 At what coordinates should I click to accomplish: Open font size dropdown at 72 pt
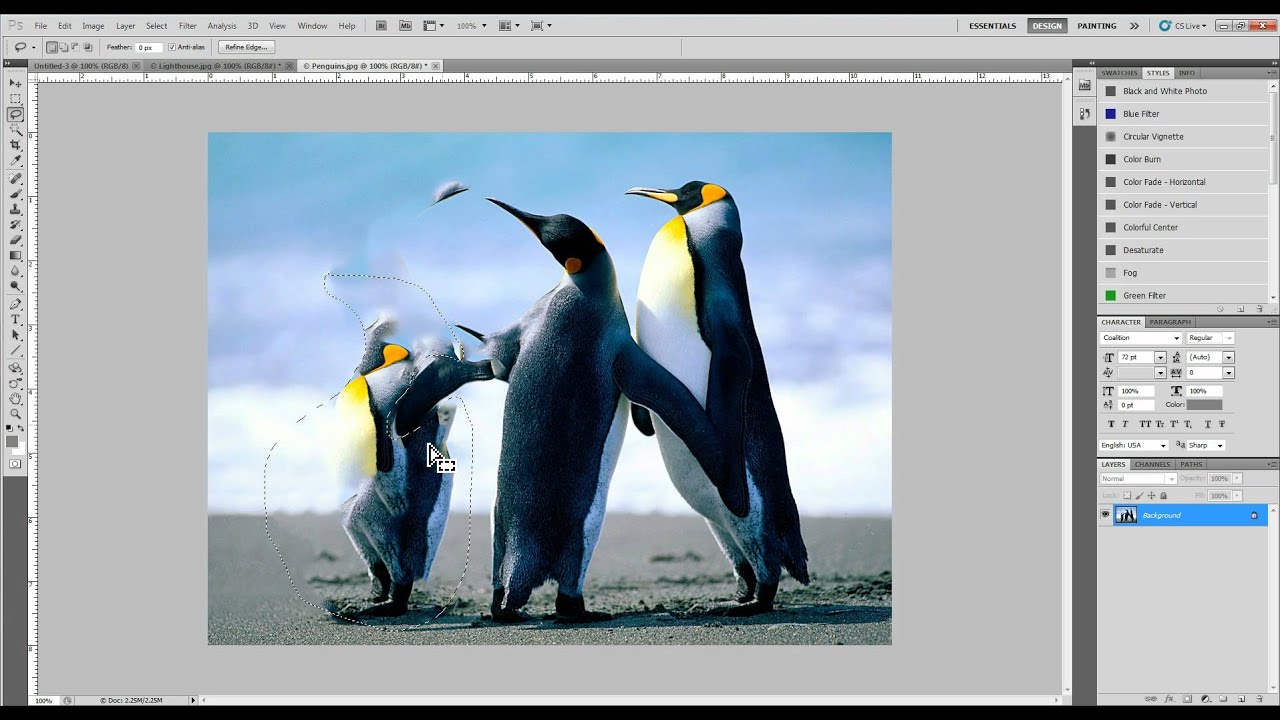1160,357
